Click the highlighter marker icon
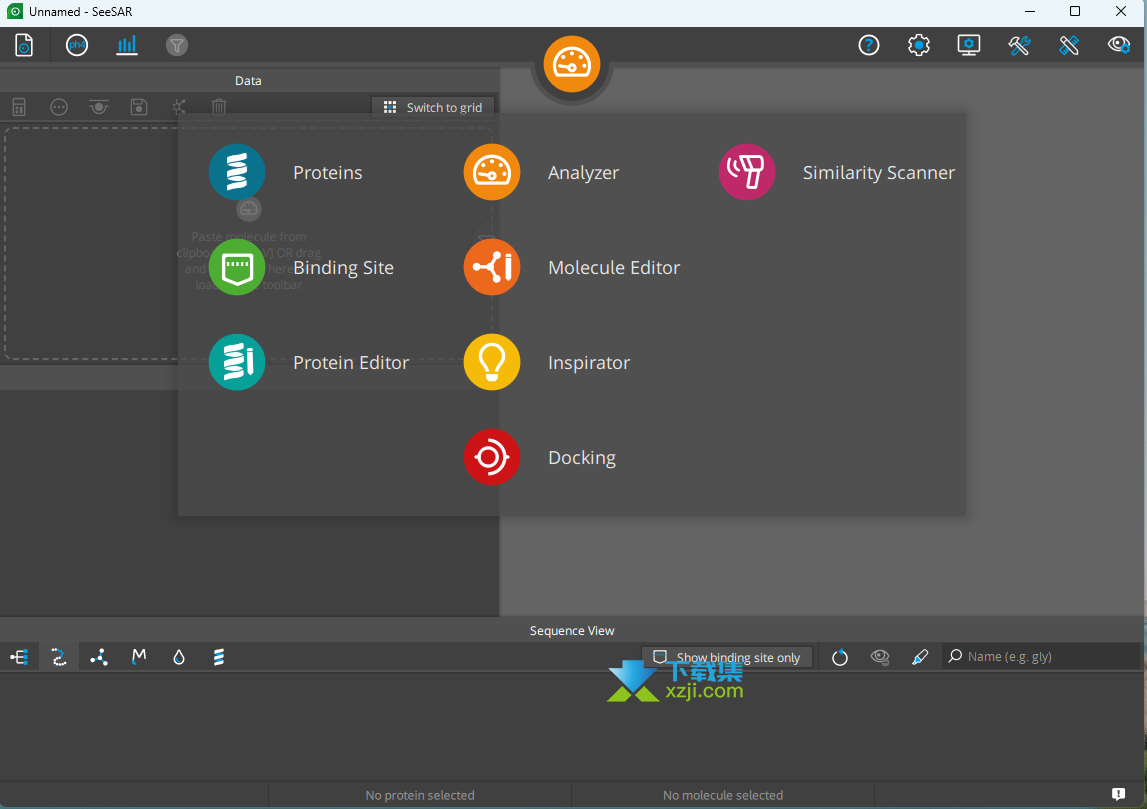 click(x=920, y=657)
